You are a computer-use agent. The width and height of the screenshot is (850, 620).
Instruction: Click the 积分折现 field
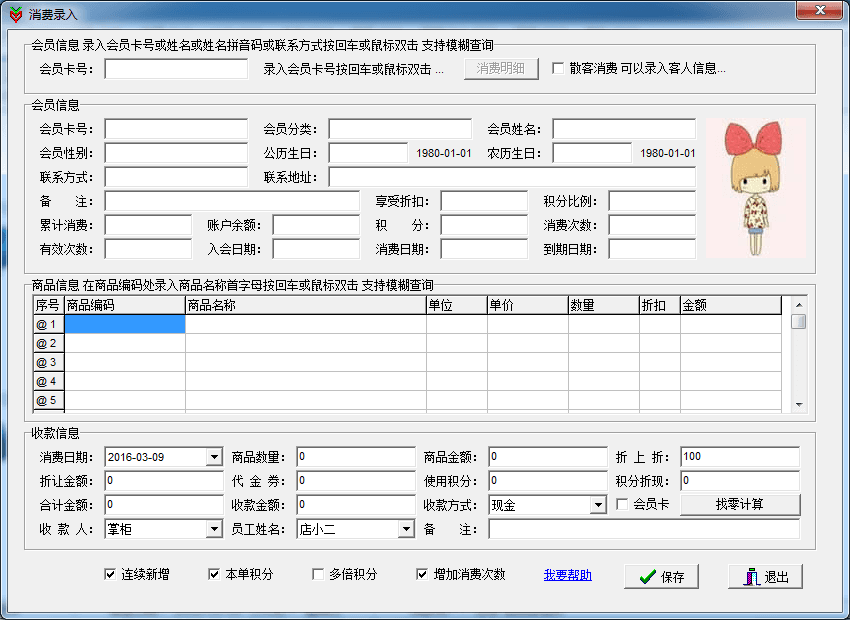(740, 481)
